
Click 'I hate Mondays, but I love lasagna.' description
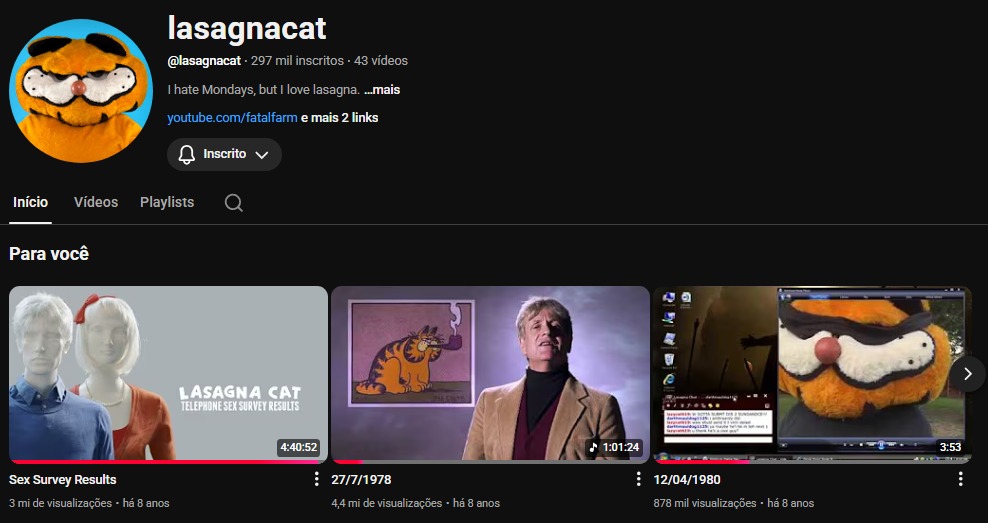click(263, 89)
